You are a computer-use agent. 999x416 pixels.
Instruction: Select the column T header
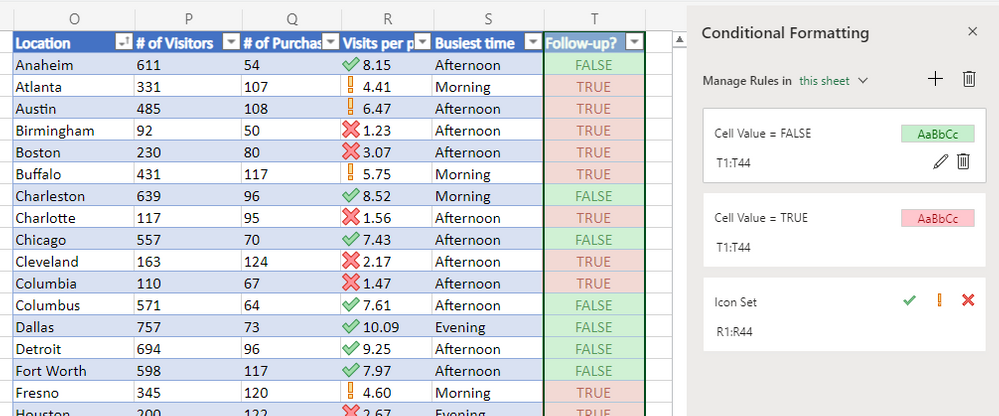coord(594,18)
